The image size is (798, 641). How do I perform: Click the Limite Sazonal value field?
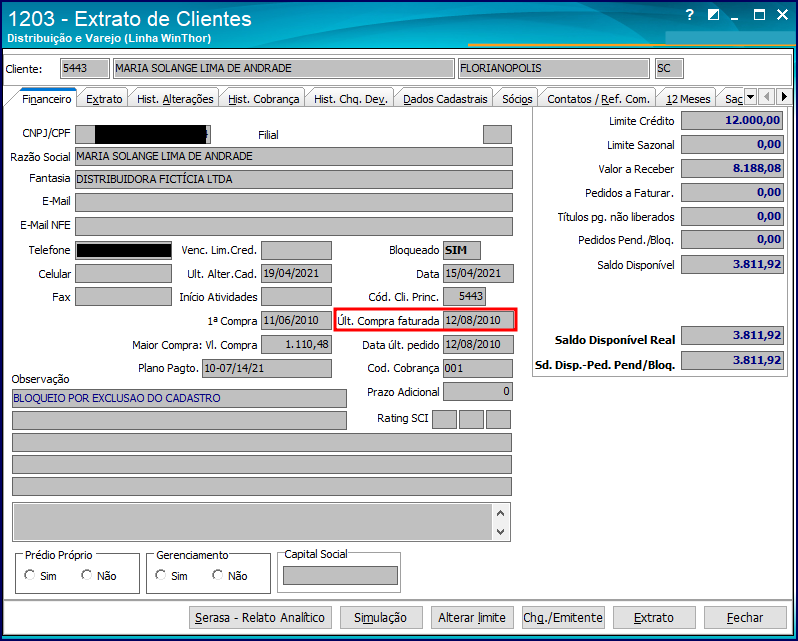732,144
